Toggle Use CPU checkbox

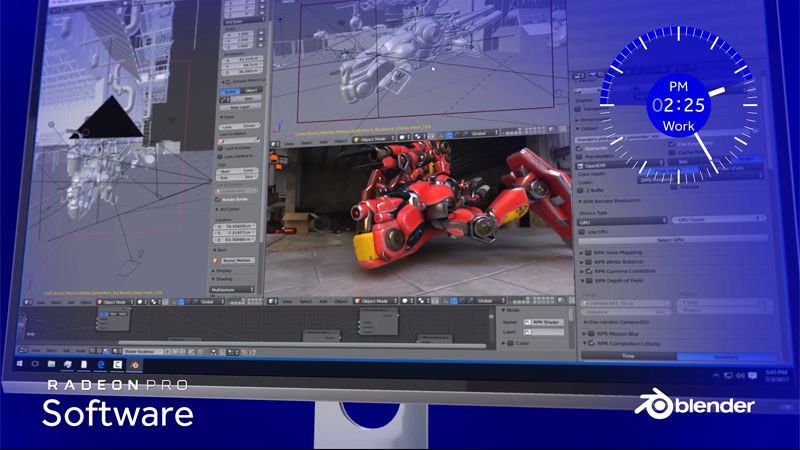[582, 232]
